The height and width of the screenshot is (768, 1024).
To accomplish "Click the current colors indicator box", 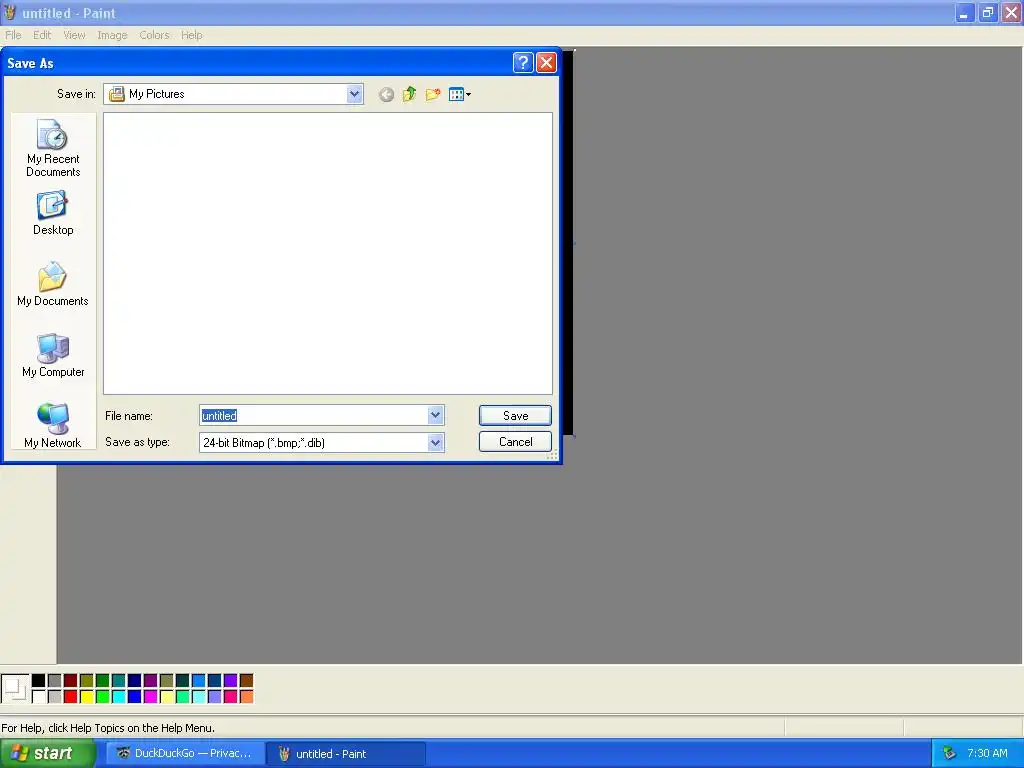I will coord(15,688).
